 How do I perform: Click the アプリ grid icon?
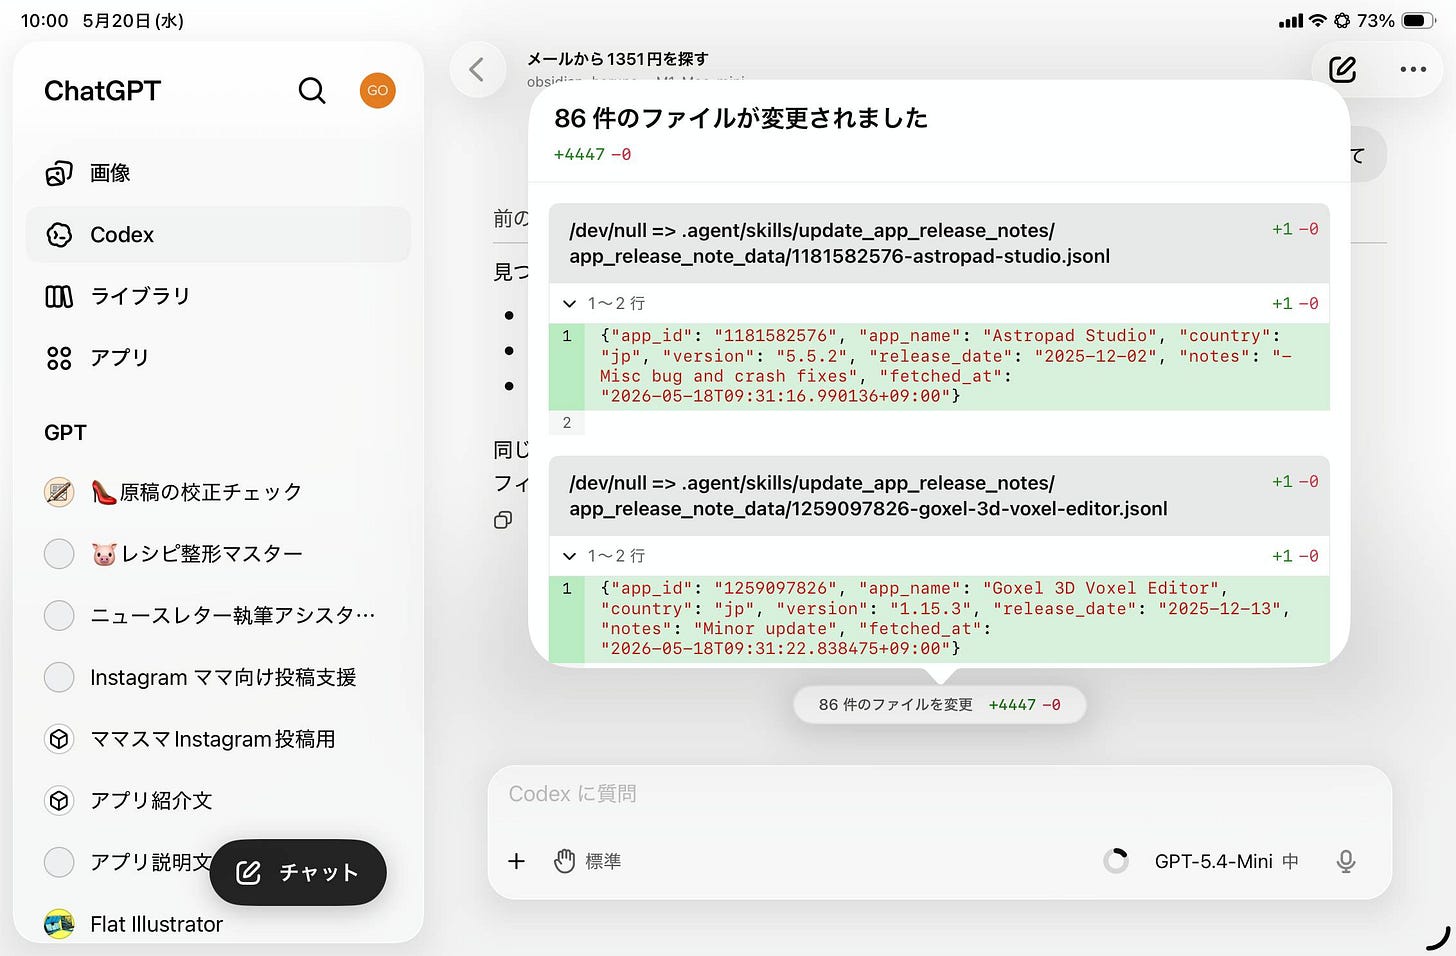(x=59, y=358)
